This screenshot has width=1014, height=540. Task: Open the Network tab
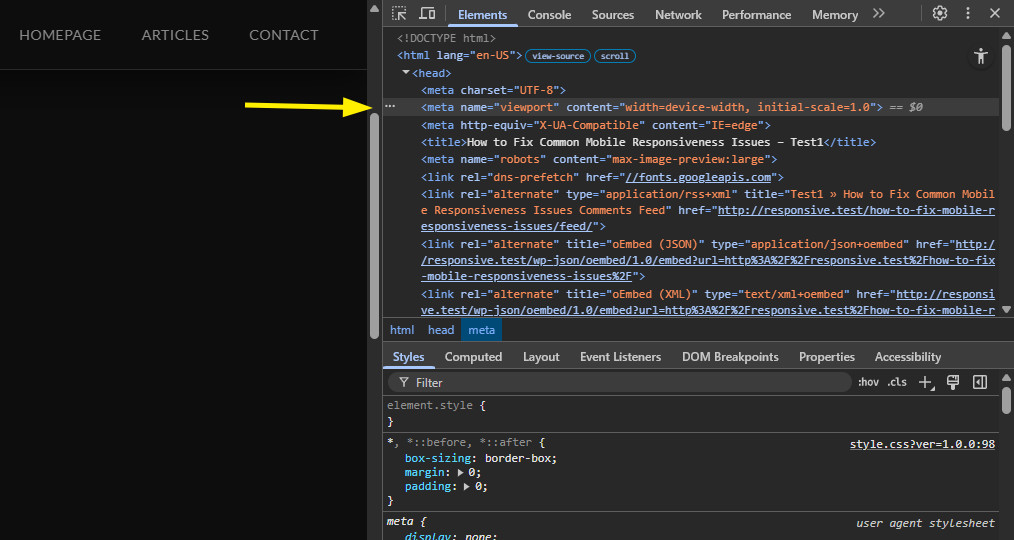tap(678, 14)
